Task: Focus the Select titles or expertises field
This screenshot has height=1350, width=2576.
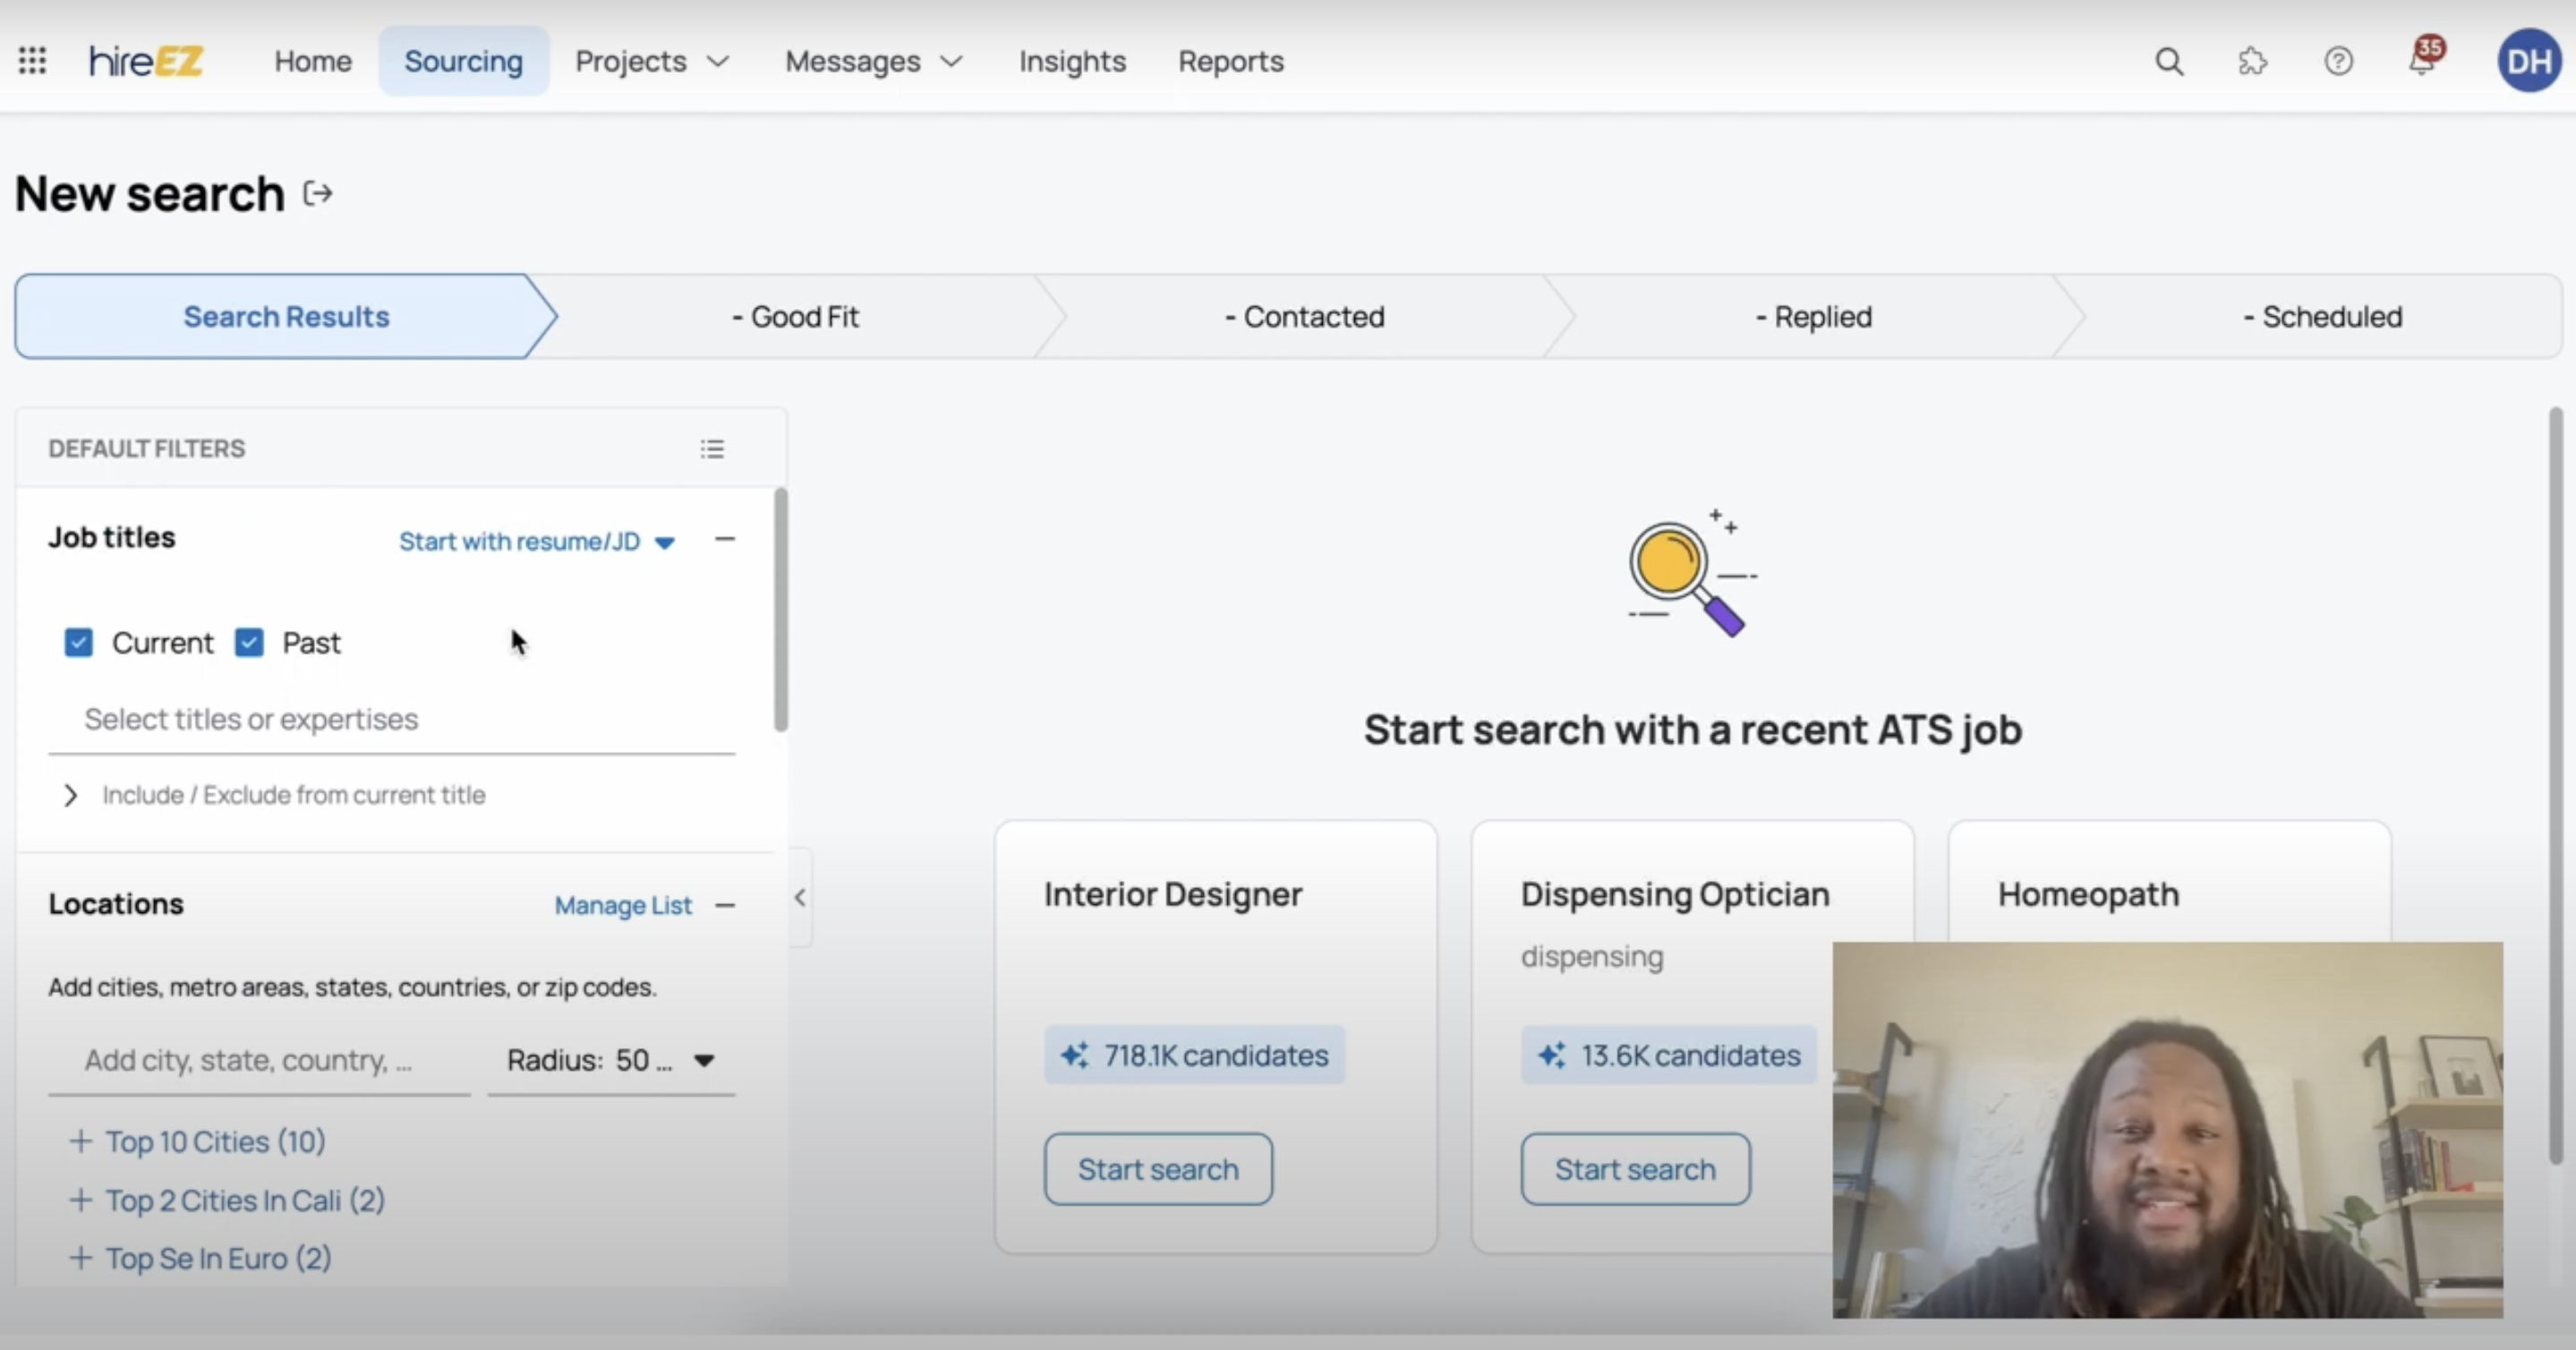Action: tap(392, 719)
